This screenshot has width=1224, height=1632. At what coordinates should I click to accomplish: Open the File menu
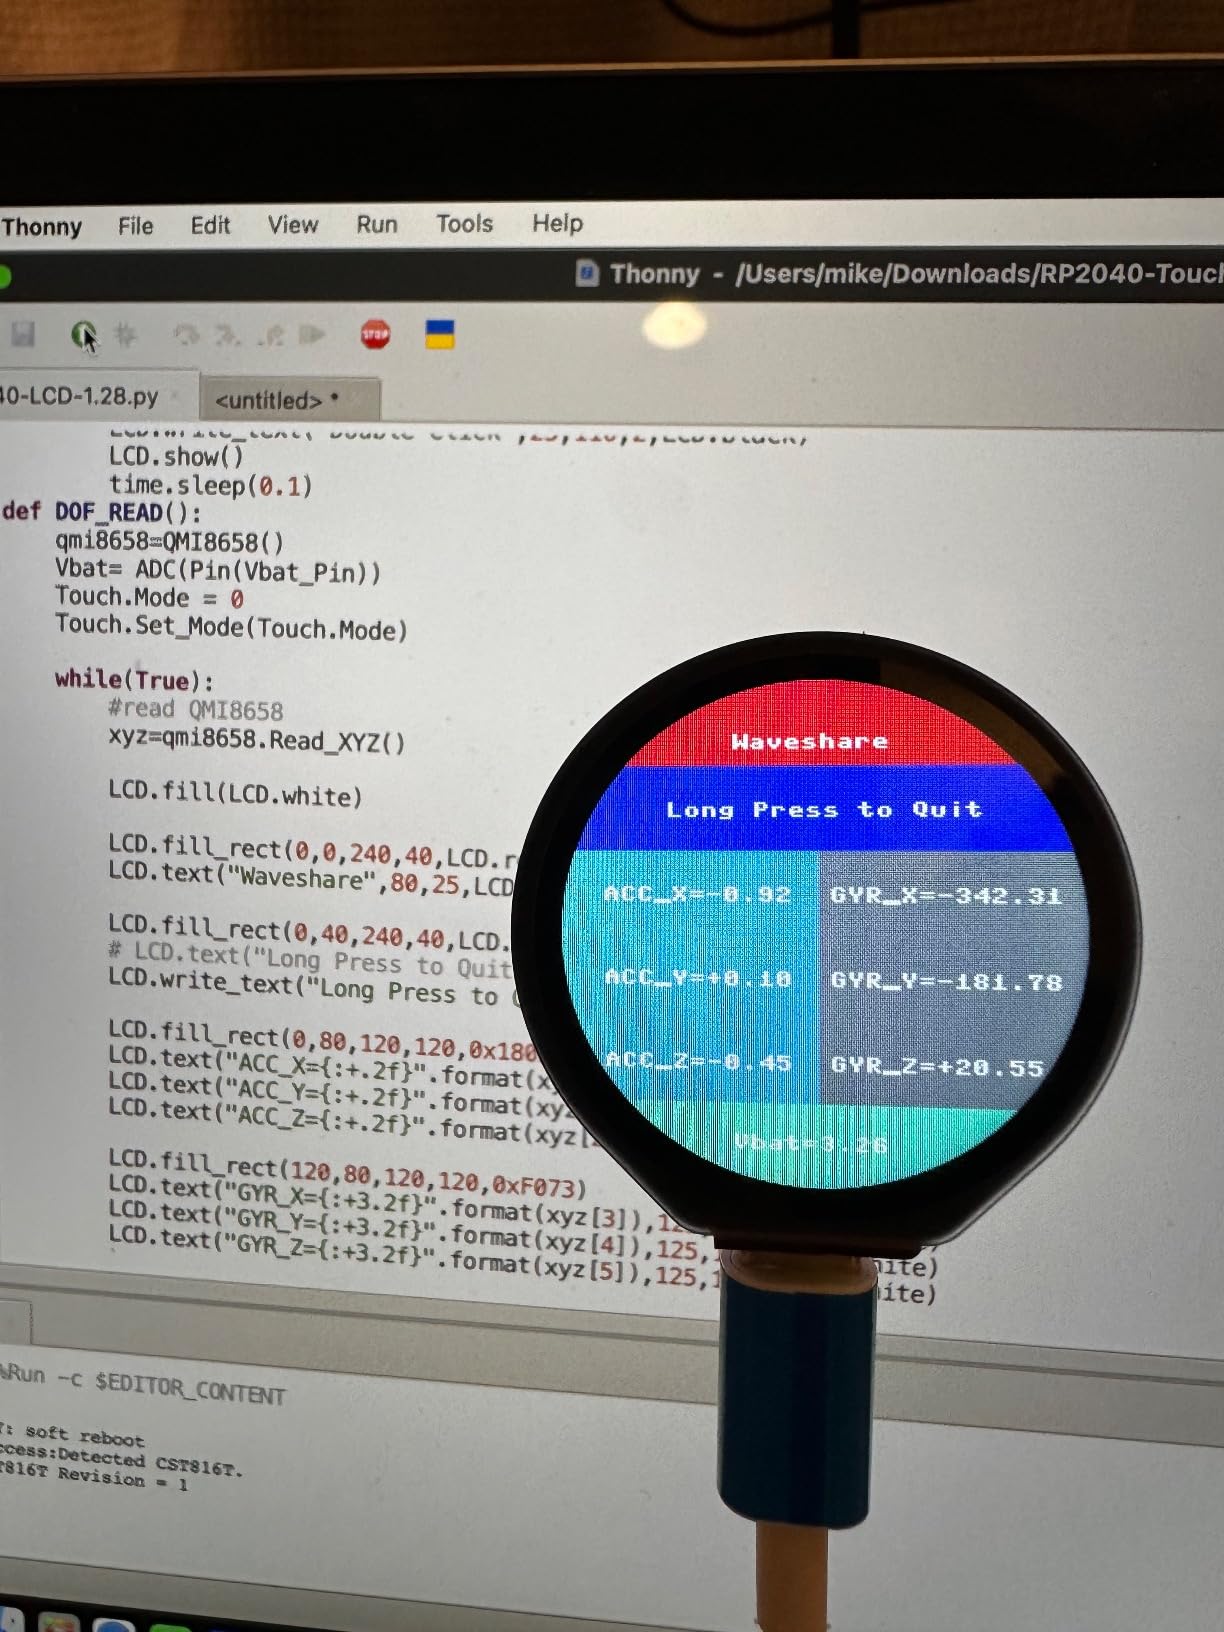point(135,226)
